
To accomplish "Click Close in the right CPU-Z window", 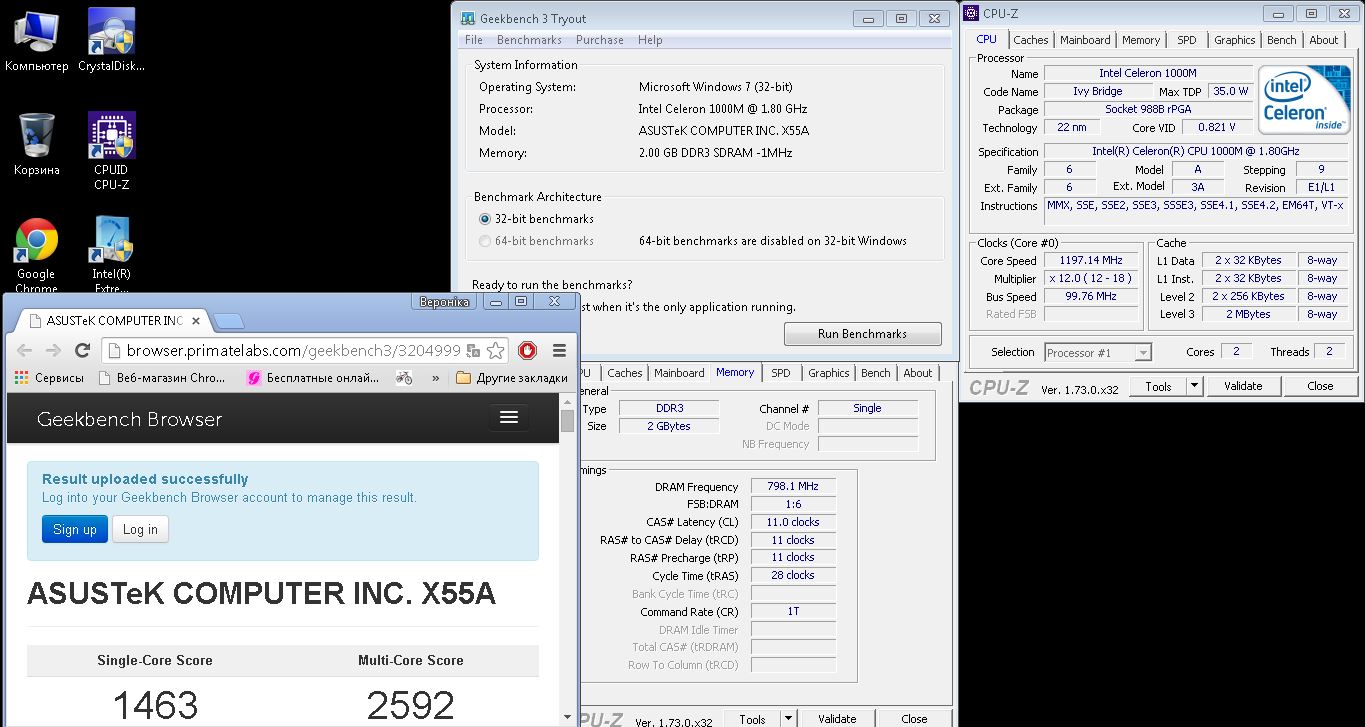I will coord(1320,386).
